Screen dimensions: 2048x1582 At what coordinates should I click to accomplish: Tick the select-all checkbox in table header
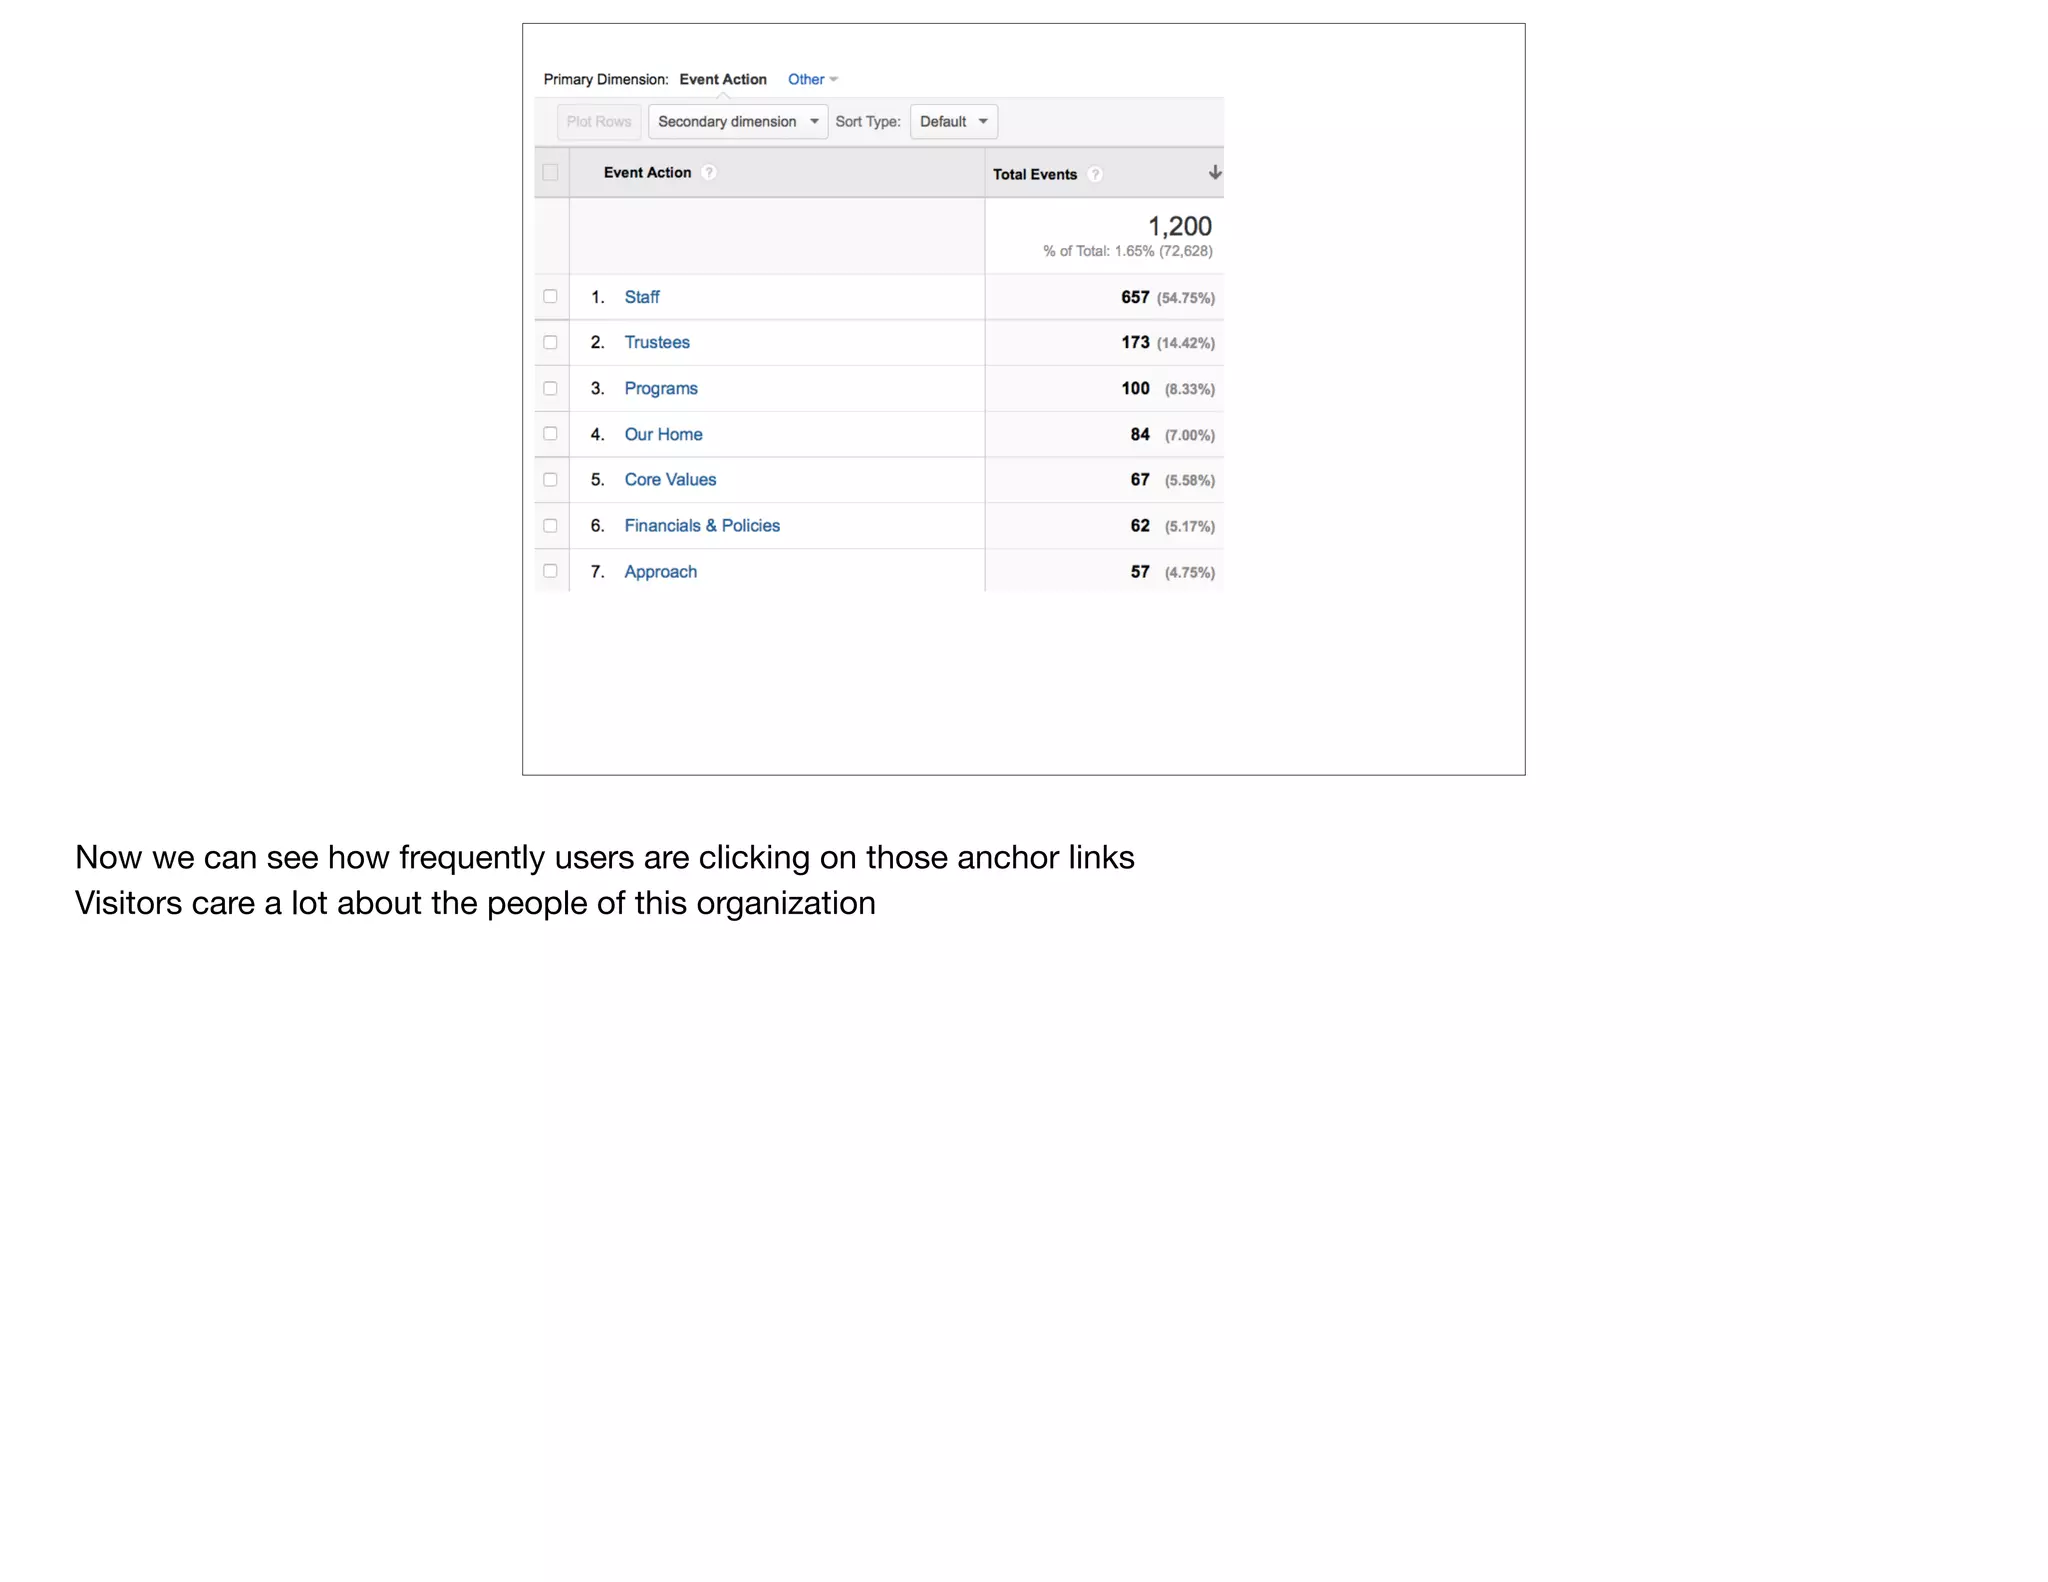click(550, 172)
